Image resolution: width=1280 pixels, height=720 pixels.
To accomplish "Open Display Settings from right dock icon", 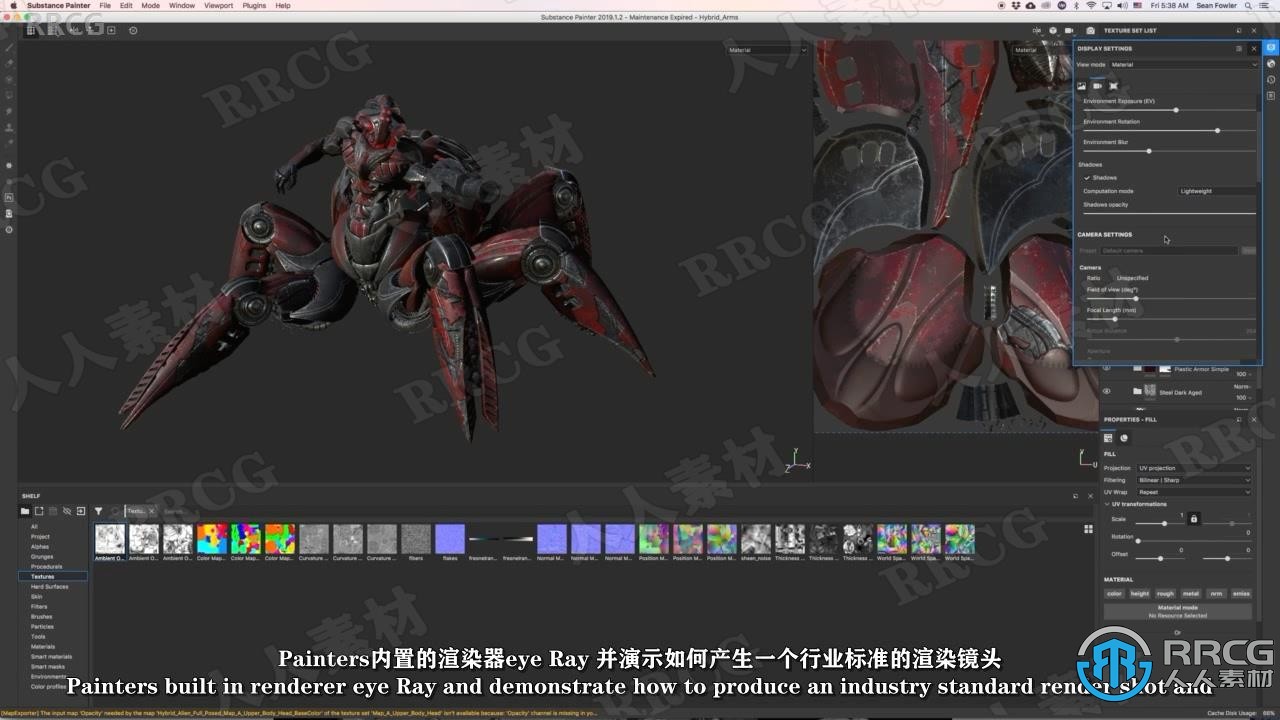I will point(1271,48).
